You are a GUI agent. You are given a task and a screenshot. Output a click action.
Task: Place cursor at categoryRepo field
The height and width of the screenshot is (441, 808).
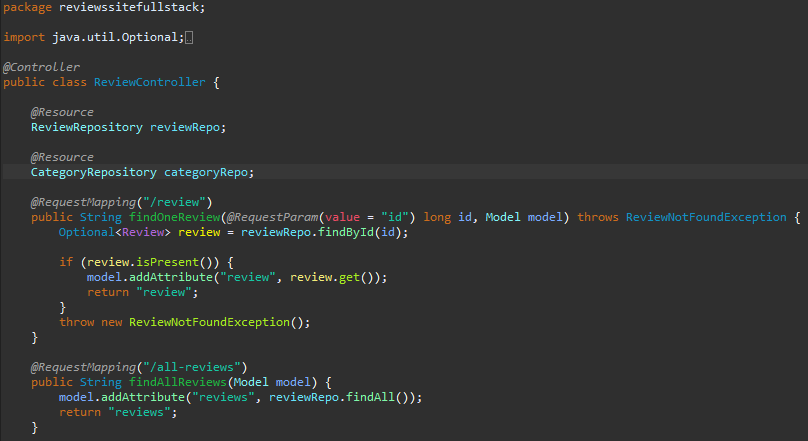coord(206,172)
